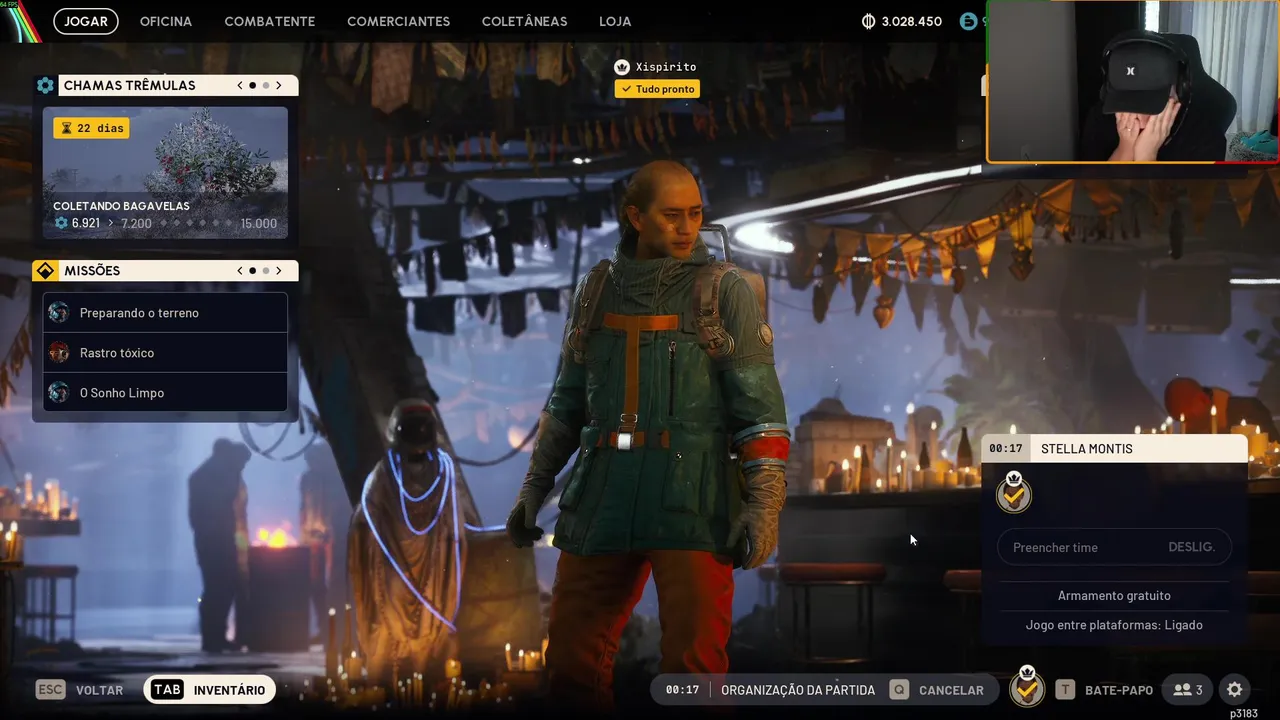Image resolution: width=1280 pixels, height=720 pixels.
Task: Open the JOGAR tab
Action: [x=86, y=21]
